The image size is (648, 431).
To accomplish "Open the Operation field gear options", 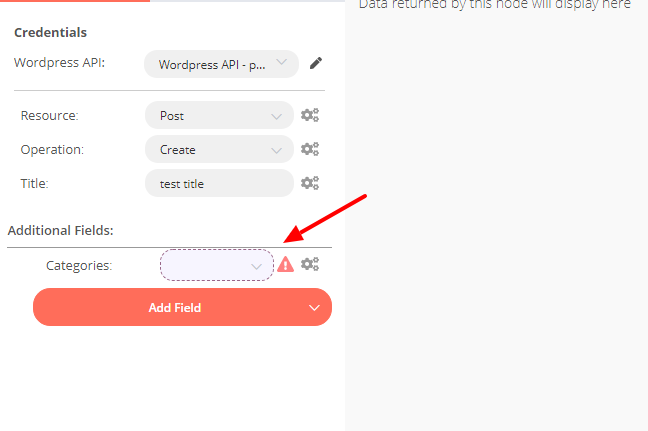I will tap(310, 149).
